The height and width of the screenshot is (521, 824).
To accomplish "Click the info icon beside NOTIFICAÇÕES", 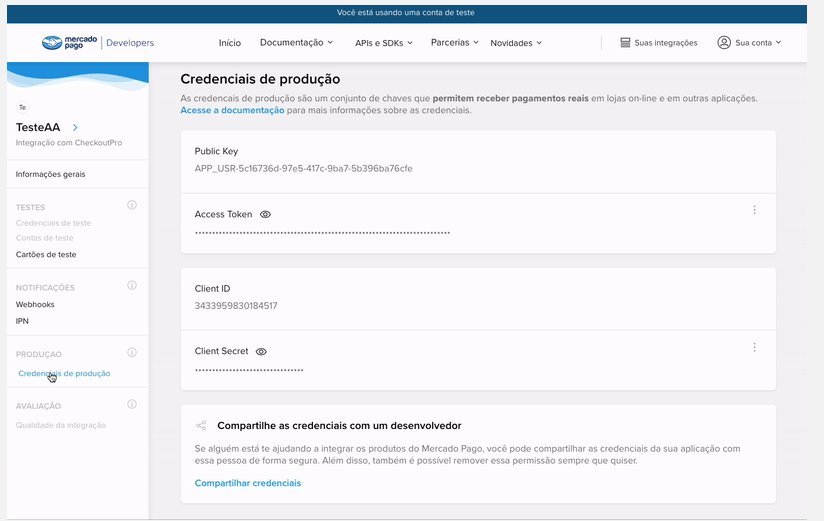I will [132, 285].
